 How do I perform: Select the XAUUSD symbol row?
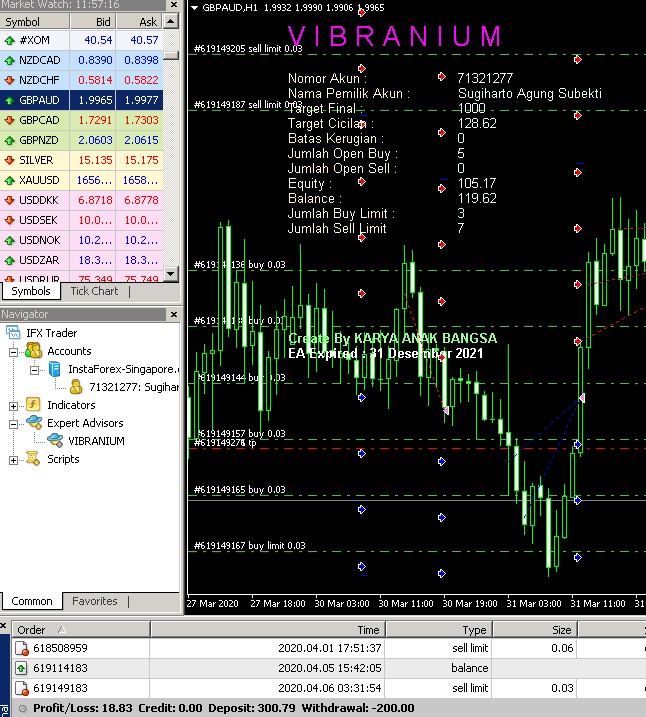38,180
